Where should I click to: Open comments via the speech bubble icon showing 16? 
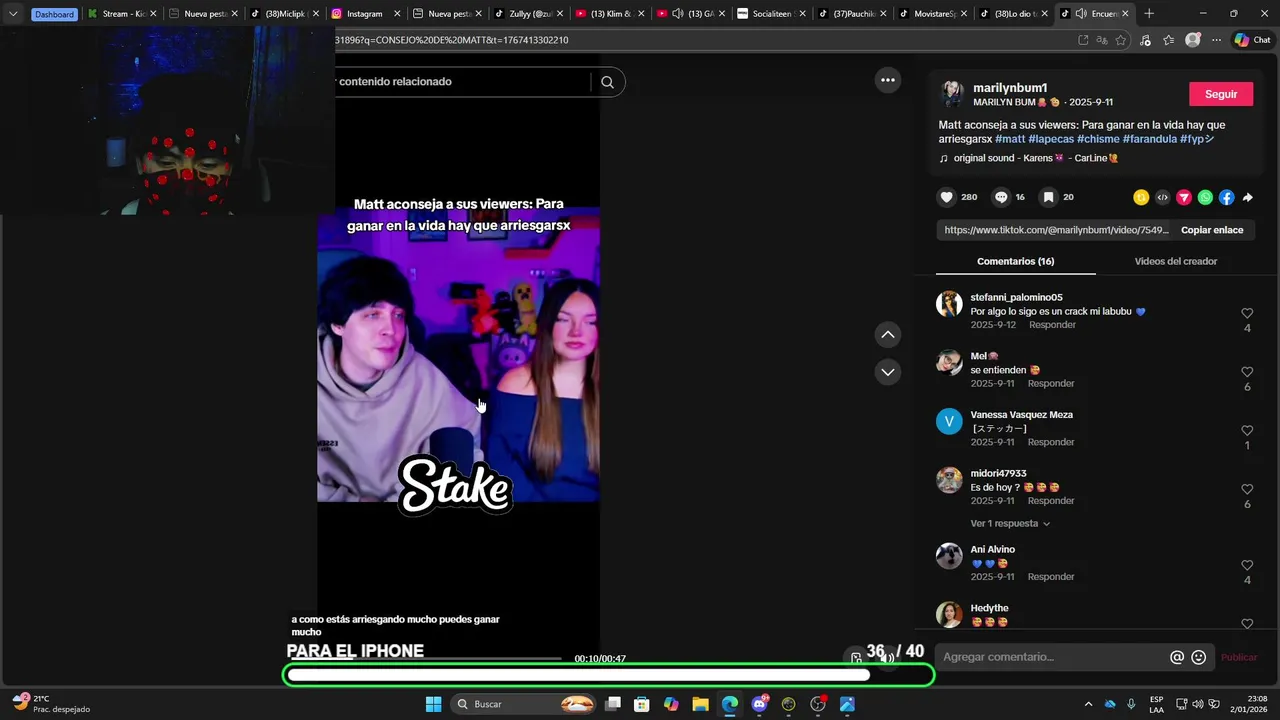pyautogui.click(x=1001, y=197)
